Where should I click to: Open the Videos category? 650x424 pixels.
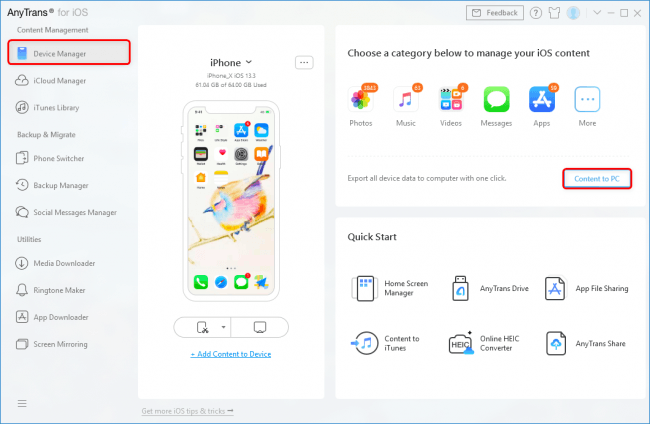[x=451, y=100]
